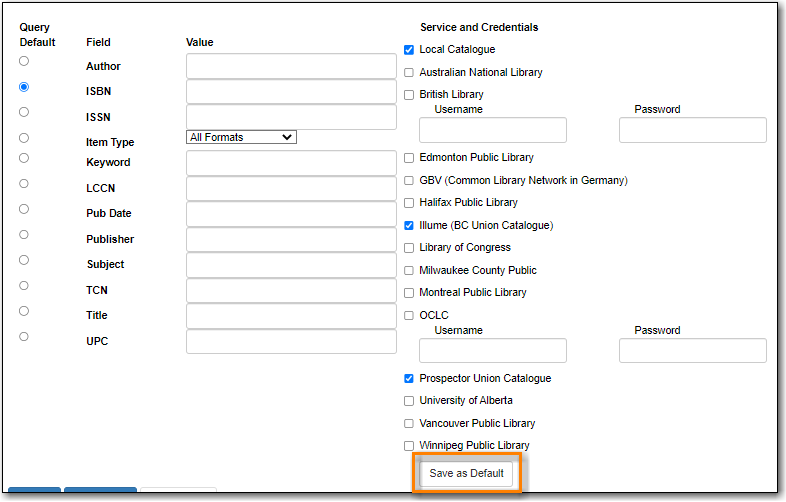Image resolution: width=786 pixels, height=502 pixels.
Task: Select the Author query default radio
Action: (x=24, y=61)
